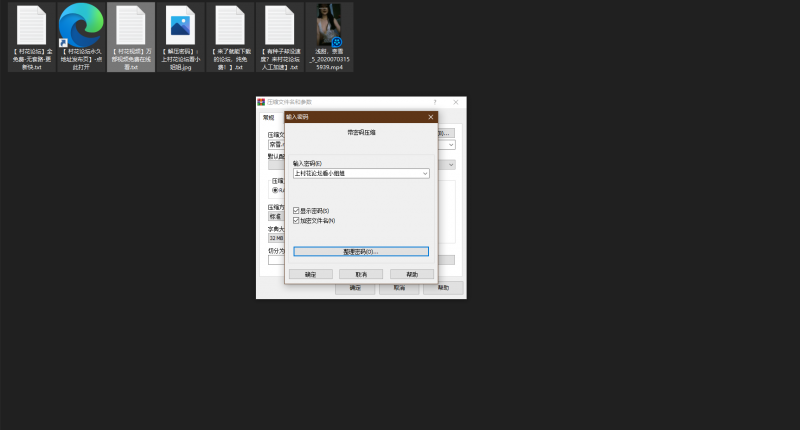Click the question mark help icon in the title bar
Image resolution: width=800 pixels, height=430 pixels.
tap(434, 102)
